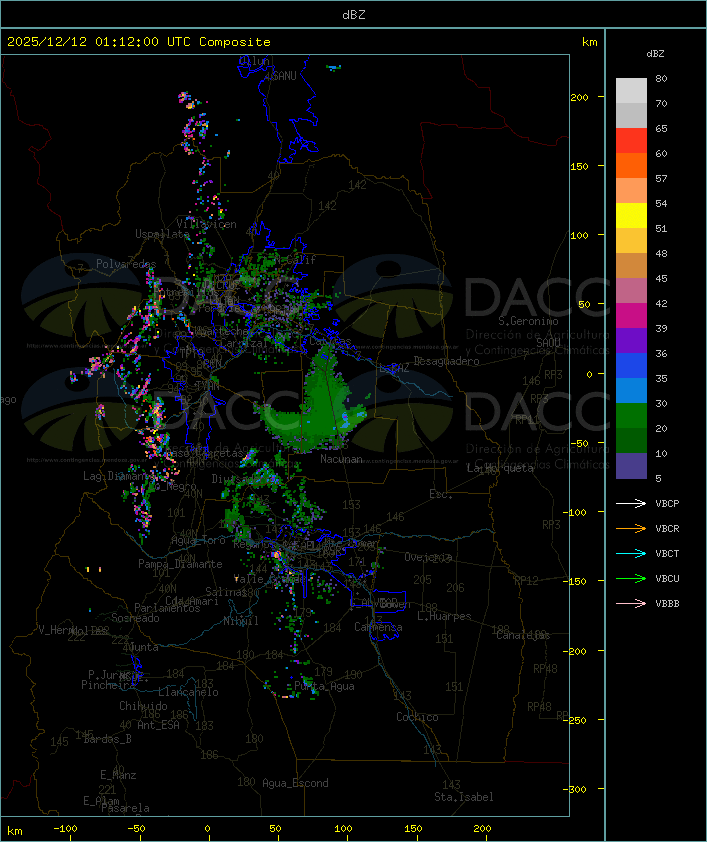The height and width of the screenshot is (842, 707).
Task: Click the 'Llancanelo' map label
Action: pos(188,692)
